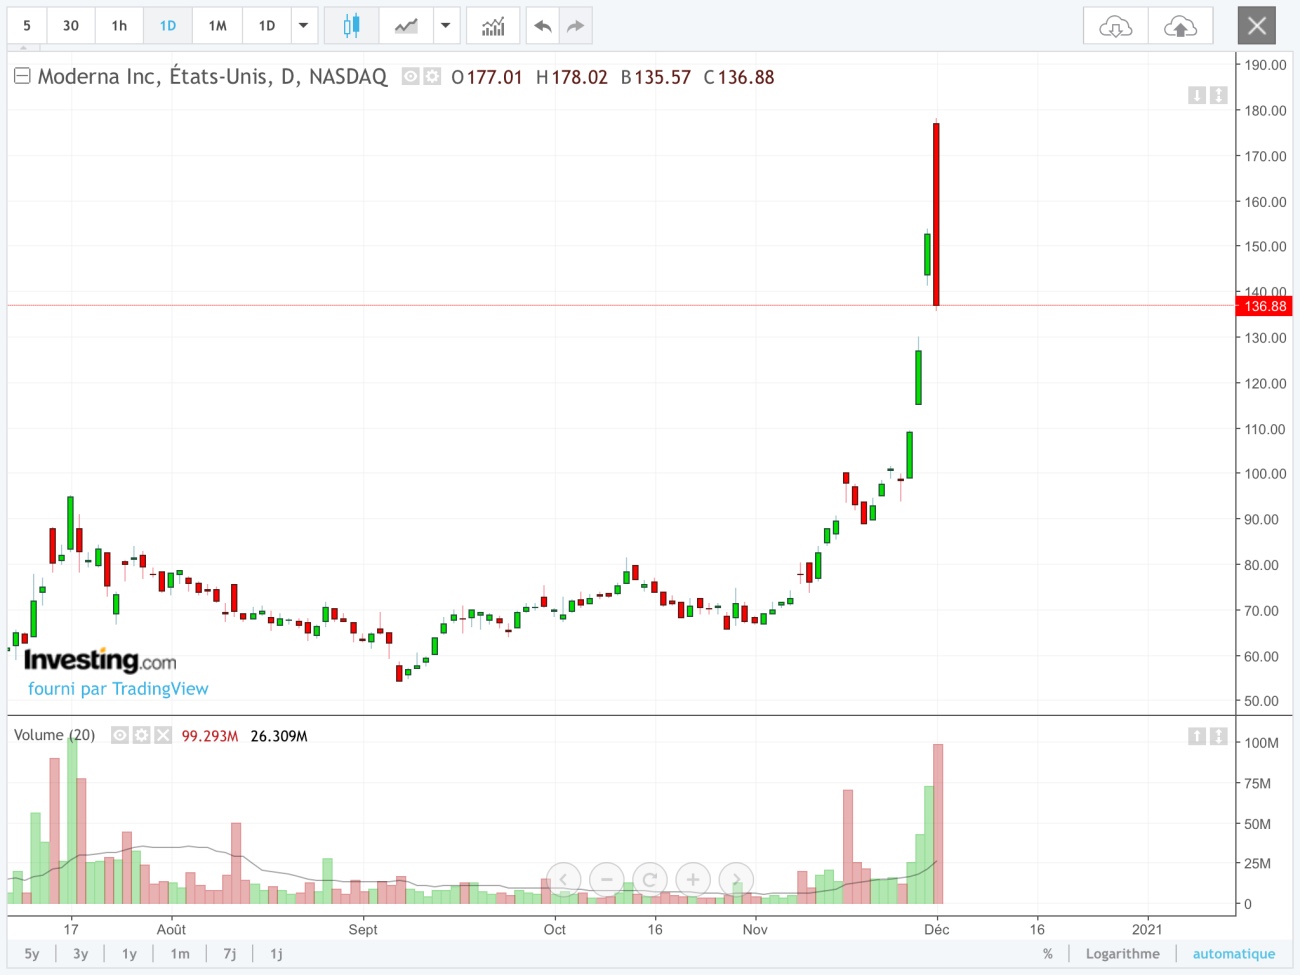Select the highlighted blue 1D interval

pos(168,26)
